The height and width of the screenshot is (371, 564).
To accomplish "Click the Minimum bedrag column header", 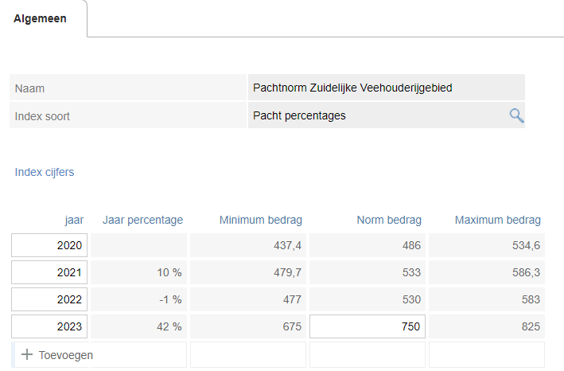I will click(261, 220).
